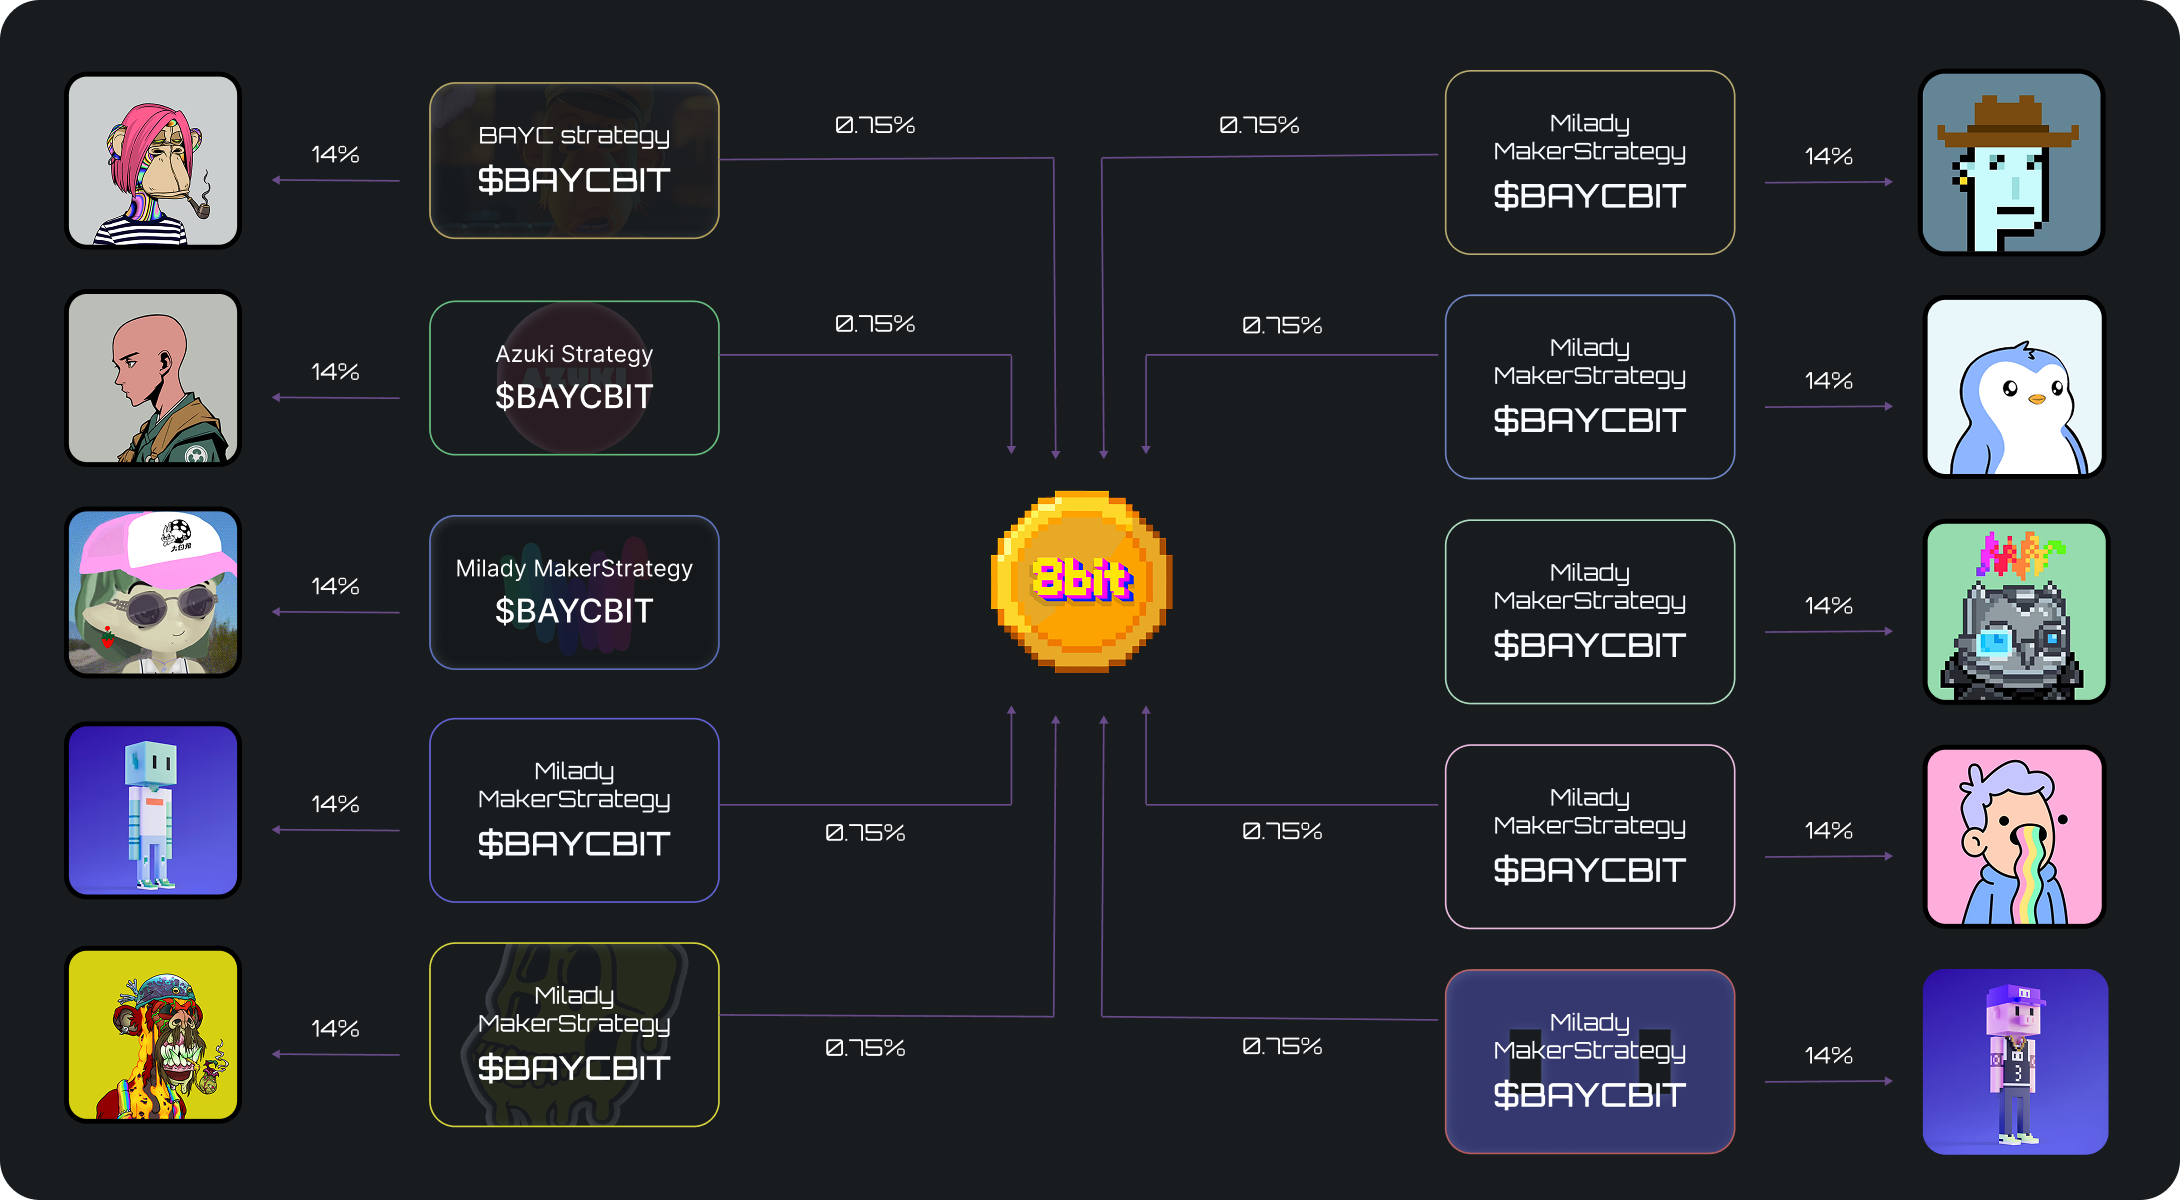Click the CryptoPunk with cowboy hat
The width and height of the screenshot is (2180, 1200).
pos(2011,162)
